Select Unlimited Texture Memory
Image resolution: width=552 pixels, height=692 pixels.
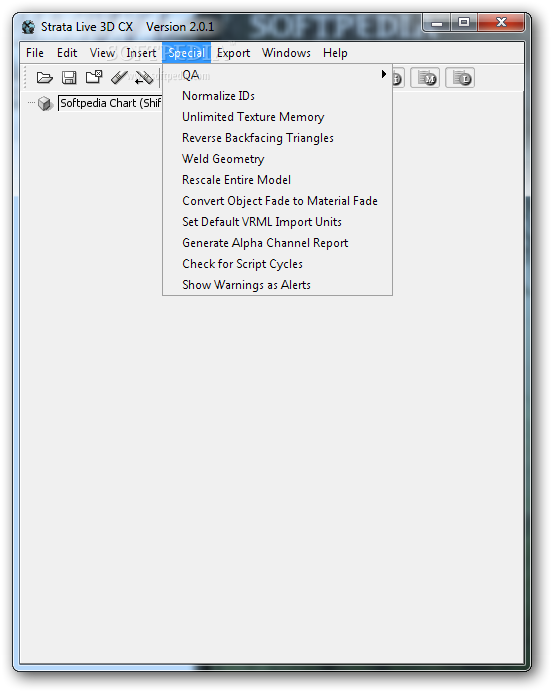click(x=278, y=117)
